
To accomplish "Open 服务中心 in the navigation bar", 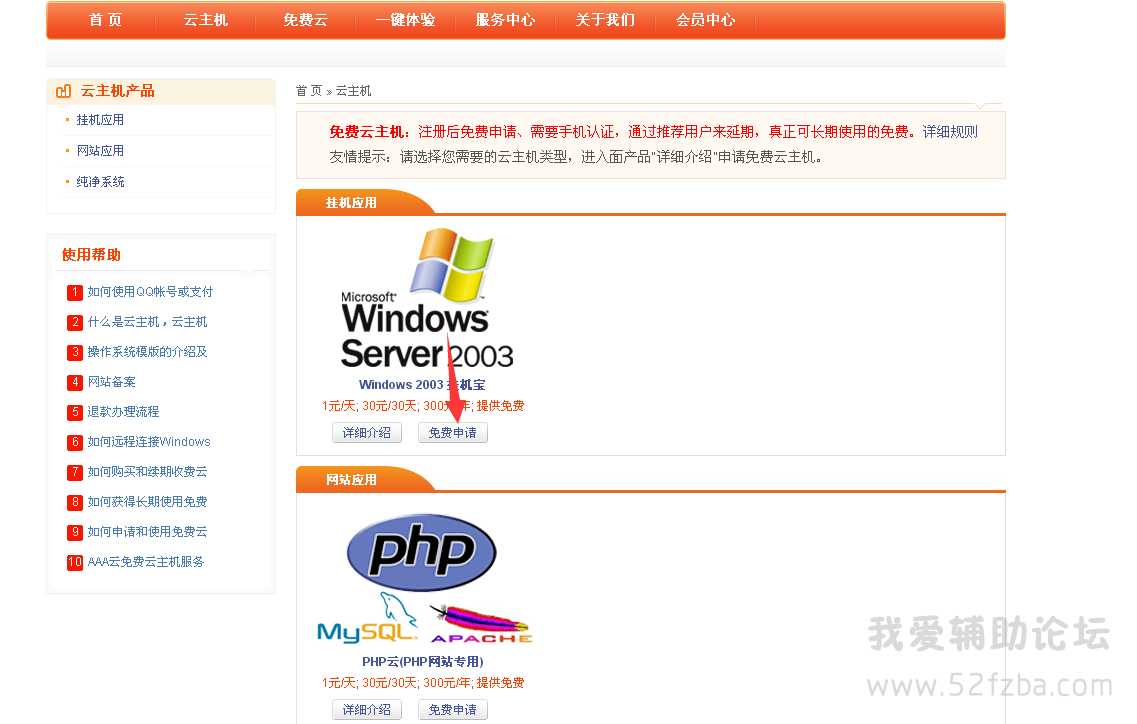I will click(505, 20).
